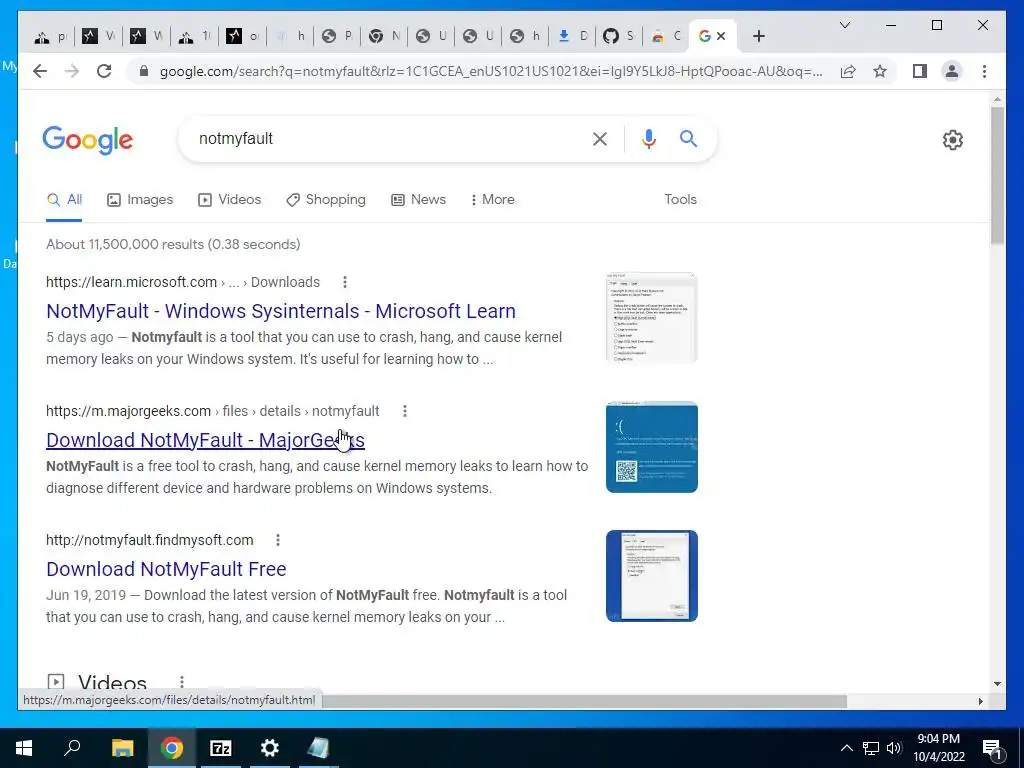Click horizontal scrollbar right arrow

[980, 701]
